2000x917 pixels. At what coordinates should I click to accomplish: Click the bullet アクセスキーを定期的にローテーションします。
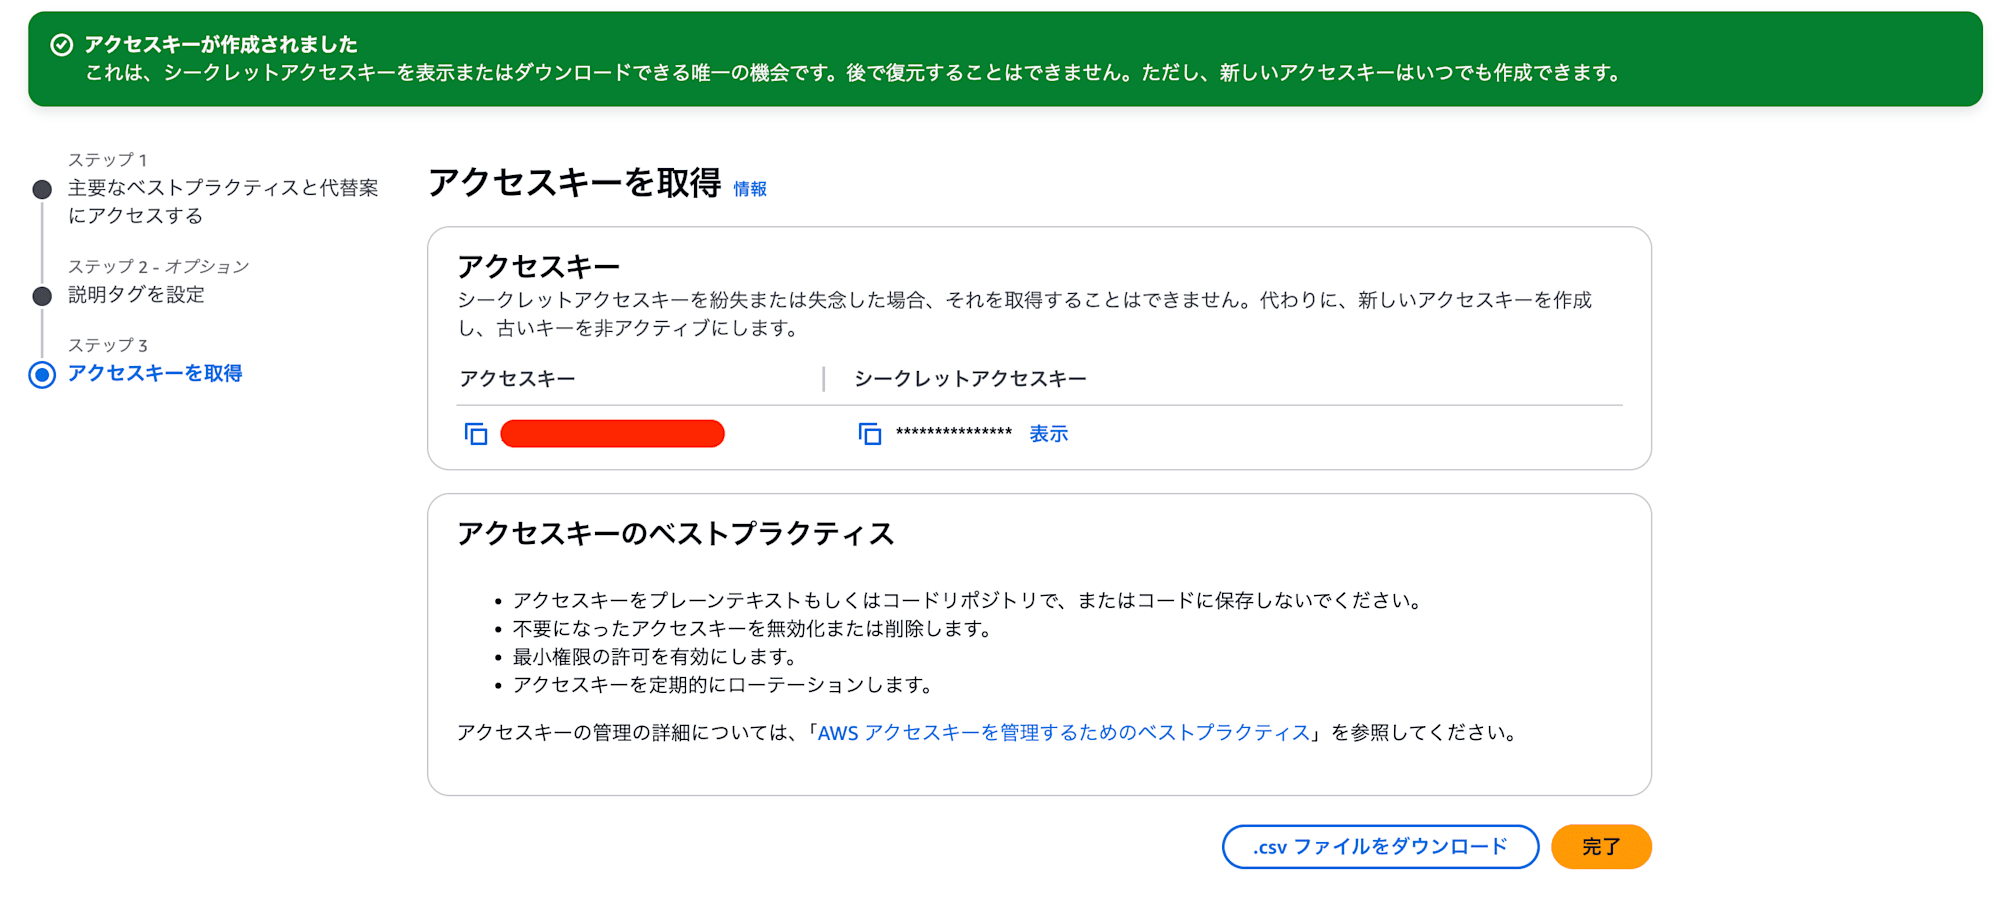click(x=726, y=685)
